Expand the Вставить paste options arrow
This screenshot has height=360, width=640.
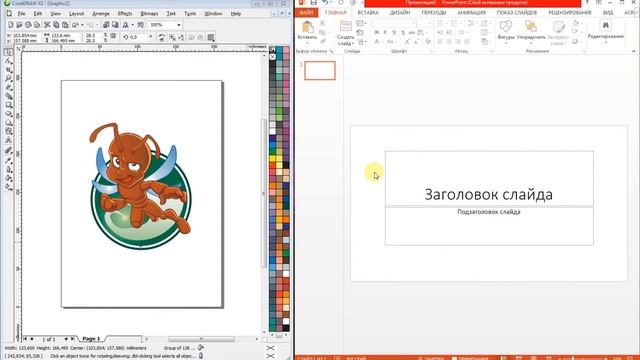307,42
